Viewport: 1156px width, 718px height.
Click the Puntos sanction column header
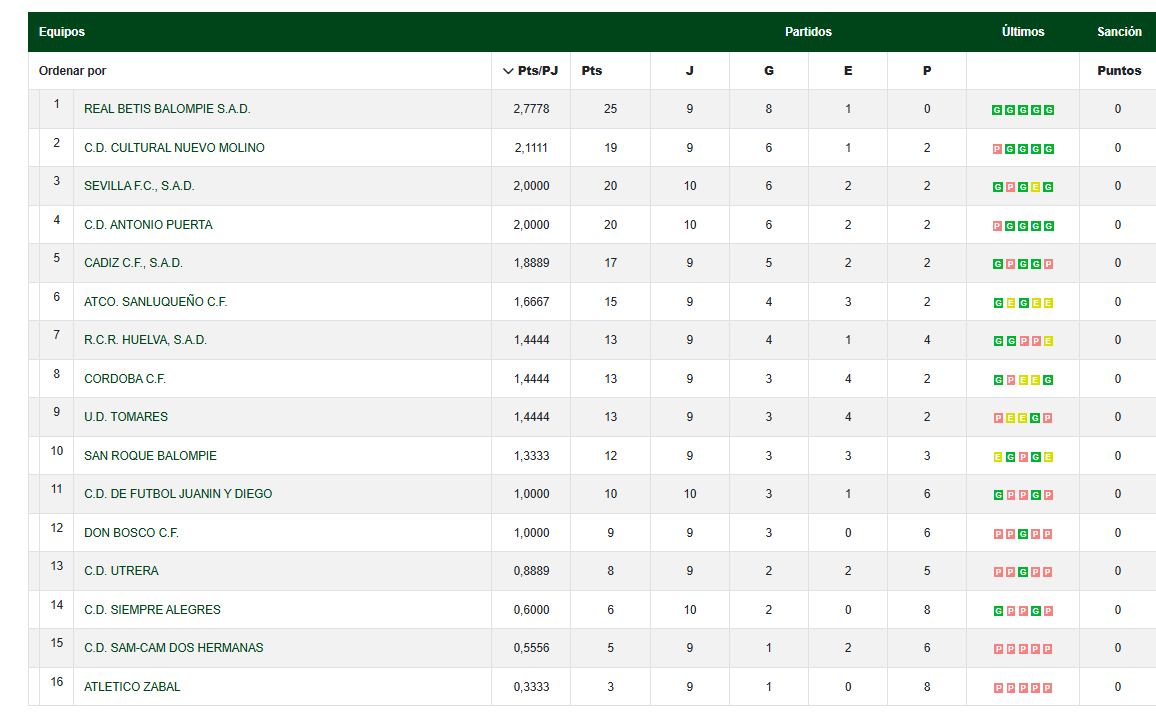pyautogui.click(x=1118, y=71)
